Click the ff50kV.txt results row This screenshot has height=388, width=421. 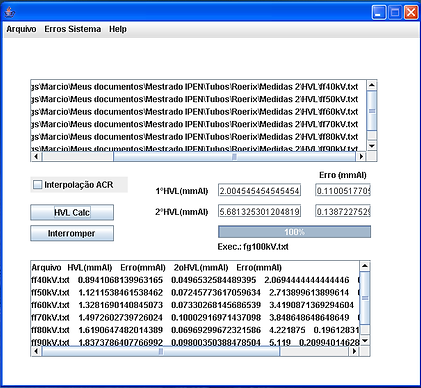tap(195, 293)
